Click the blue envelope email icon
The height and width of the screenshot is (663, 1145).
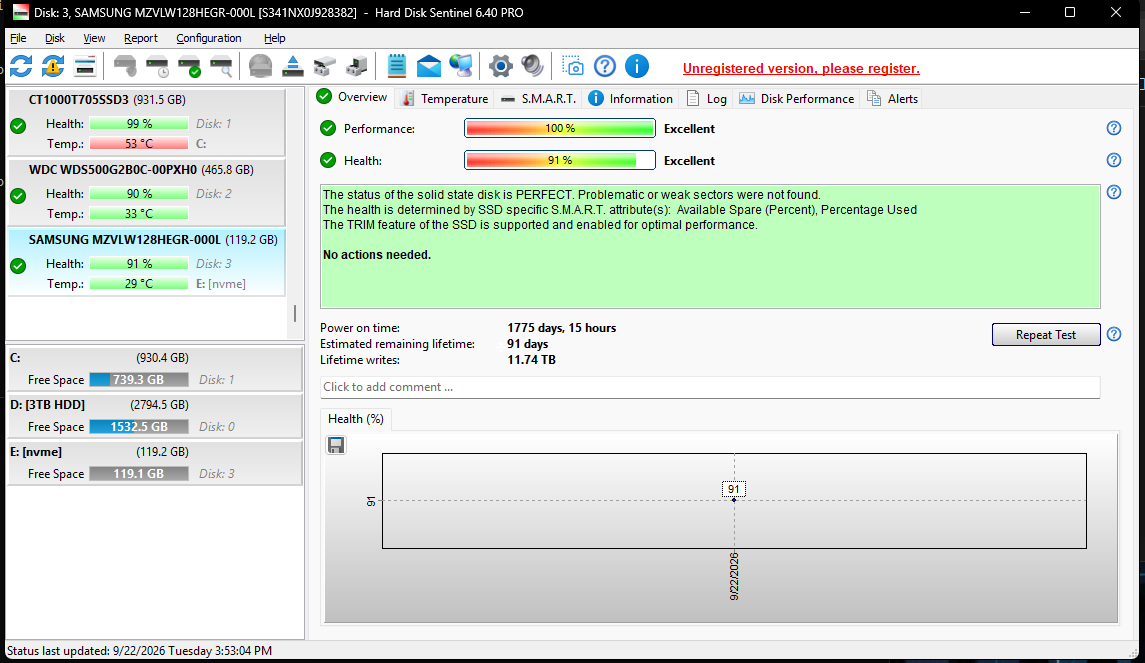[x=429, y=66]
